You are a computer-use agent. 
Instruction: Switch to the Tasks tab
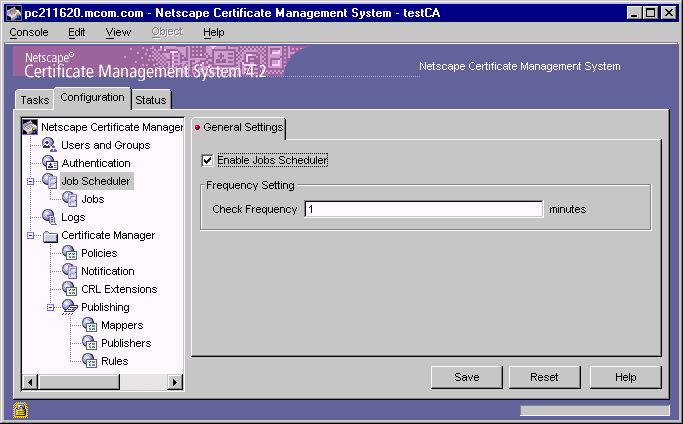34,100
